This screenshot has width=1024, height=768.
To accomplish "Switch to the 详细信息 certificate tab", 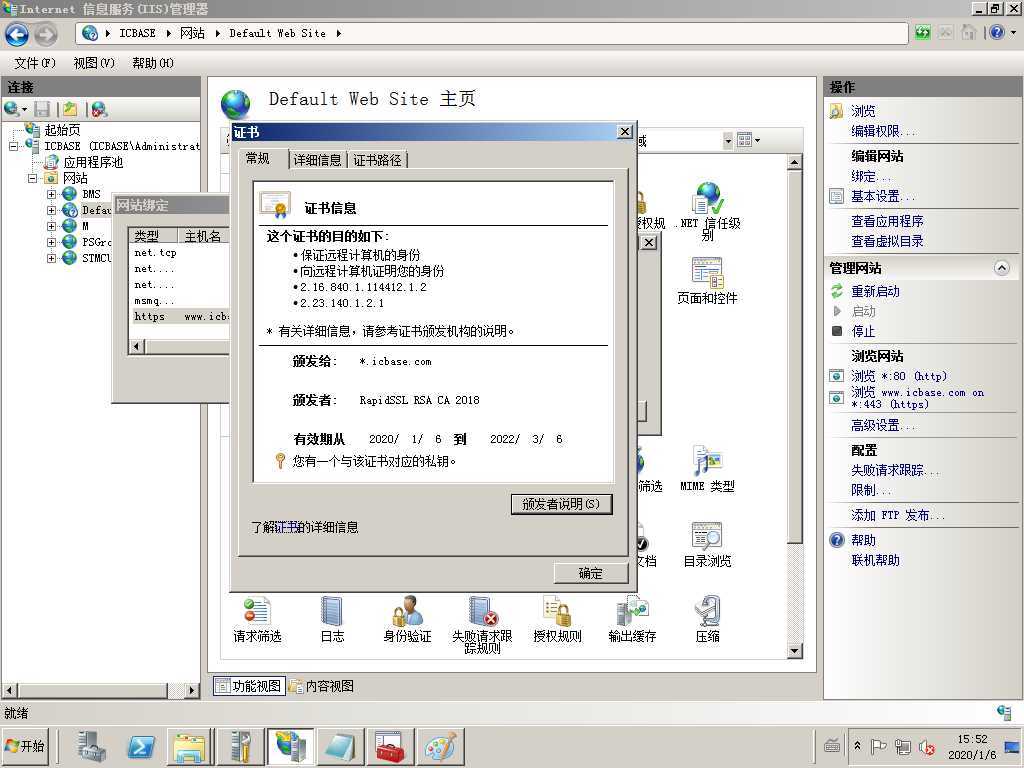I will [317, 160].
